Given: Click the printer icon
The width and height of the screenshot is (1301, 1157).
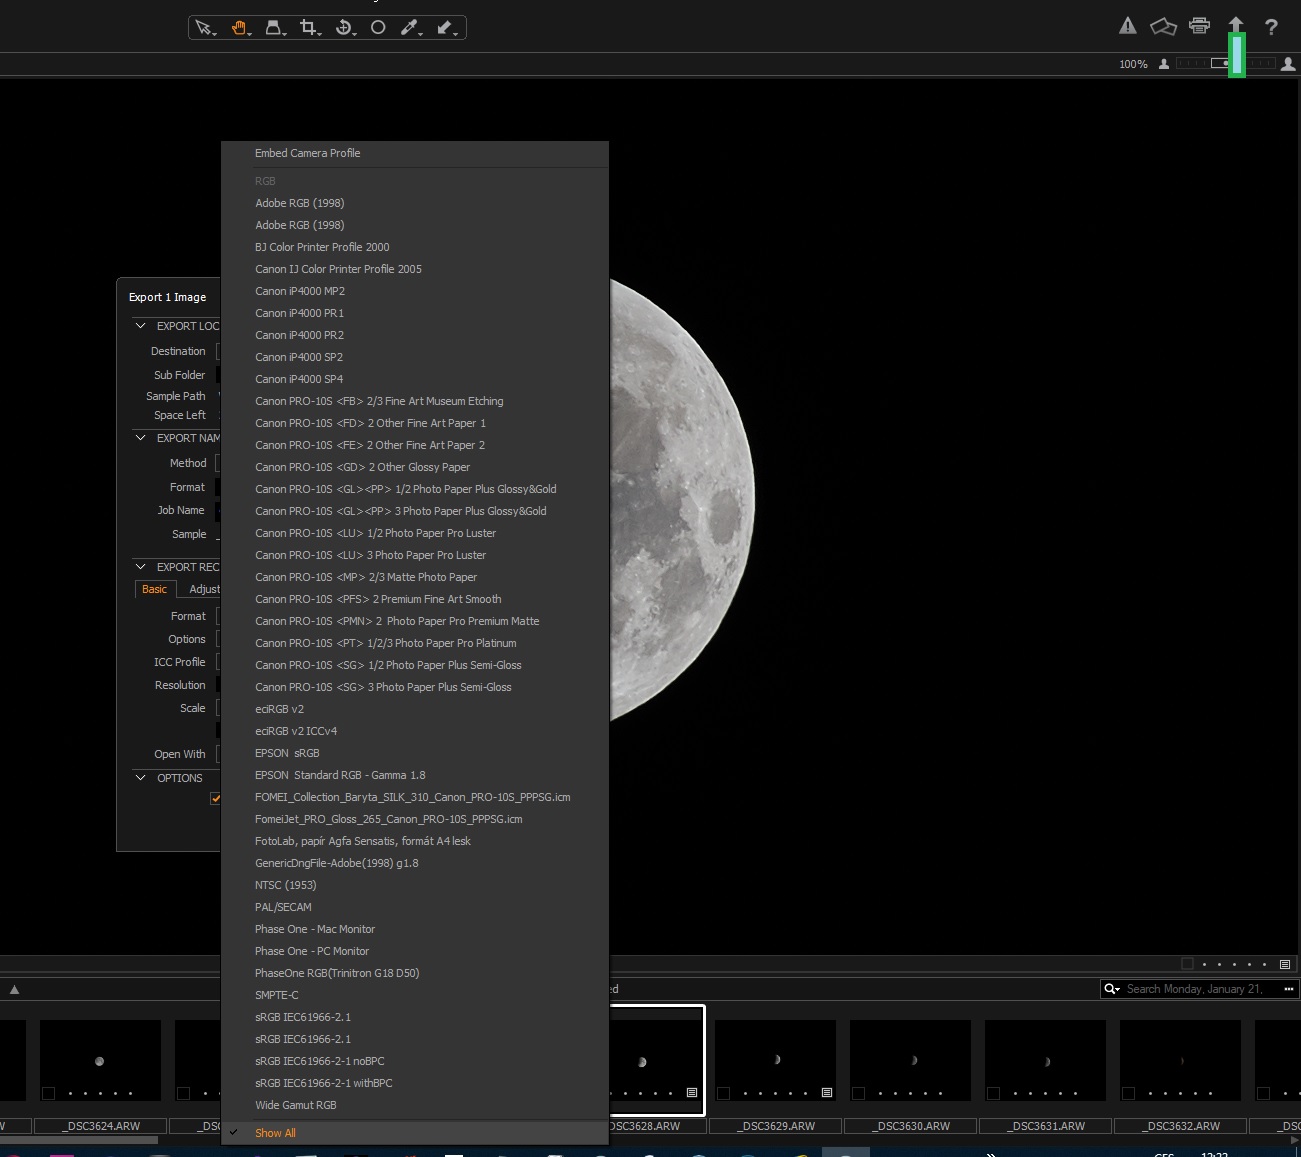Looking at the screenshot, I should coord(1199,26).
